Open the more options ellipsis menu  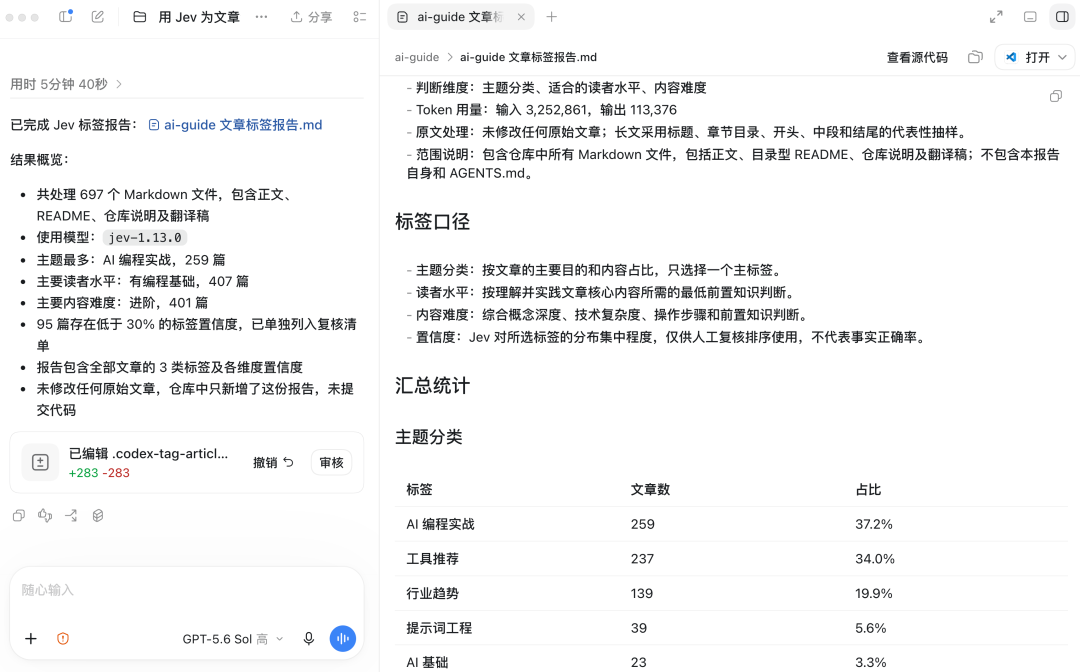point(261,17)
